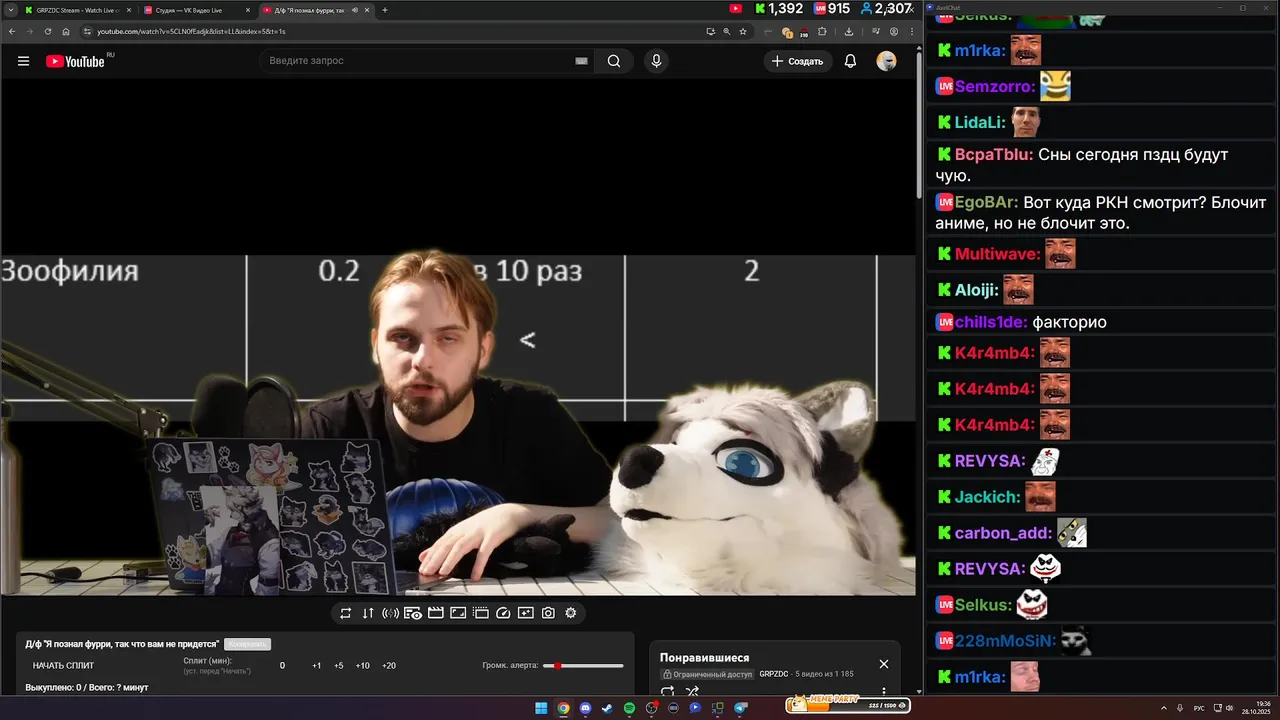This screenshot has width=1280, height=720.
Task: Go to the YouTube home logo
Action: pos(75,61)
